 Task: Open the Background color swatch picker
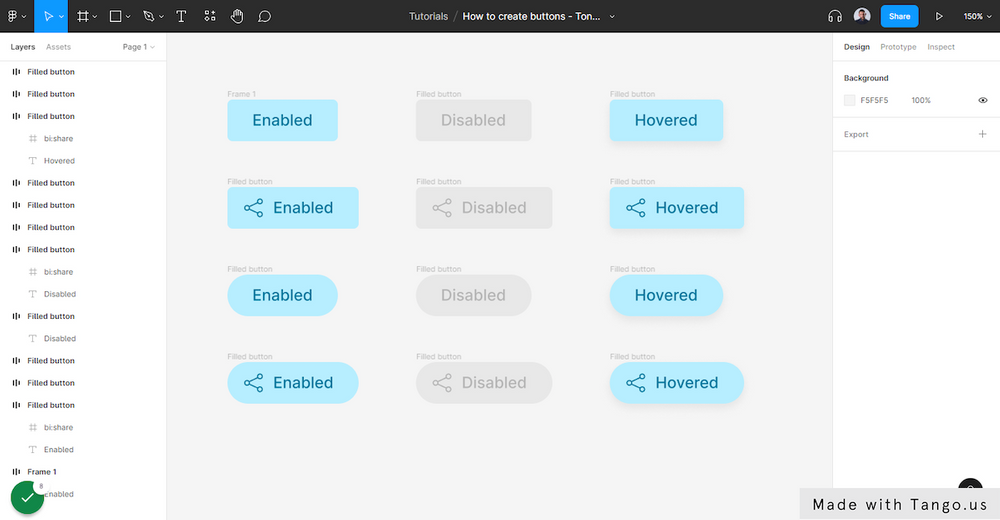click(849, 100)
